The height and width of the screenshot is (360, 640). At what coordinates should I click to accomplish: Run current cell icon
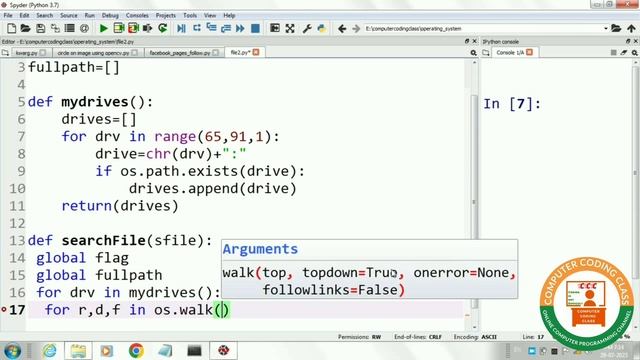(x=119, y=28)
